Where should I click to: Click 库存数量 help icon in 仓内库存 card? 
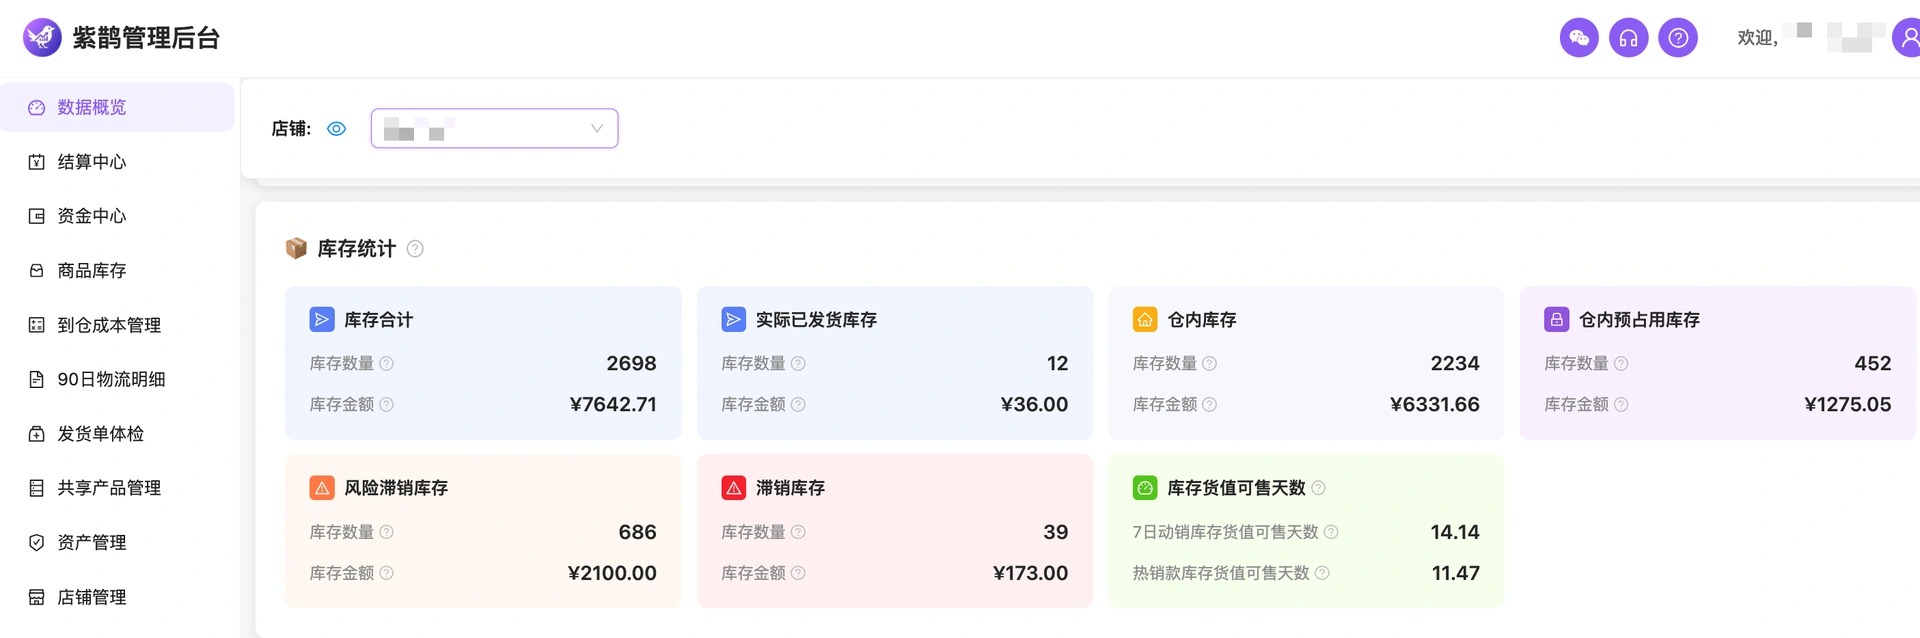pyautogui.click(x=1209, y=364)
